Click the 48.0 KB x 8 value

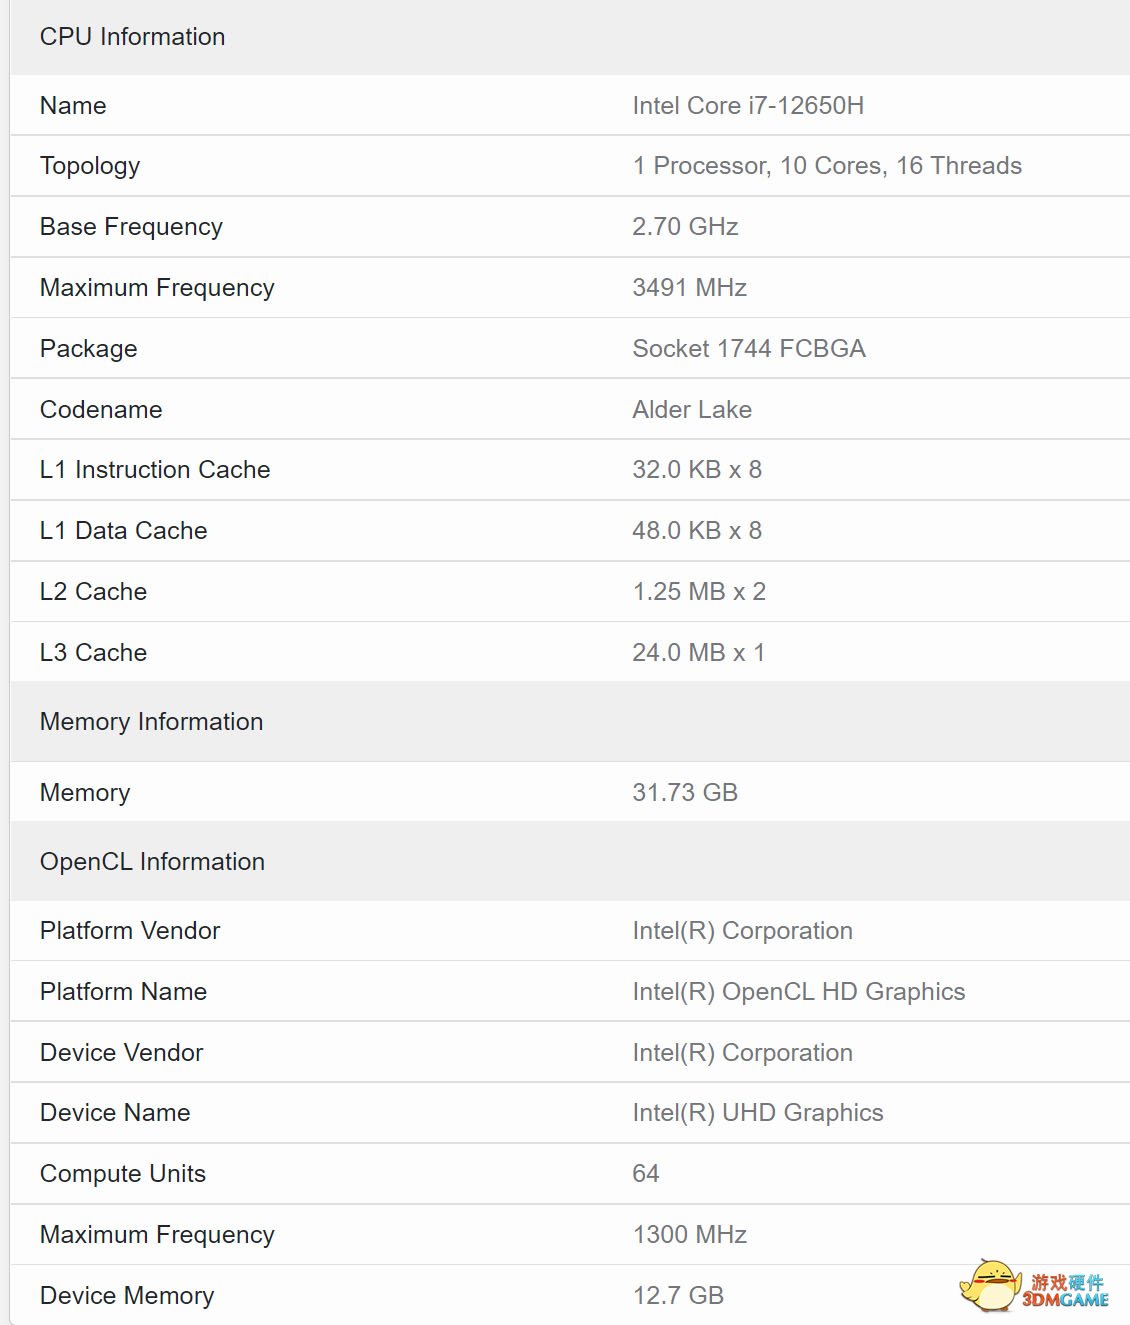[x=696, y=531]
